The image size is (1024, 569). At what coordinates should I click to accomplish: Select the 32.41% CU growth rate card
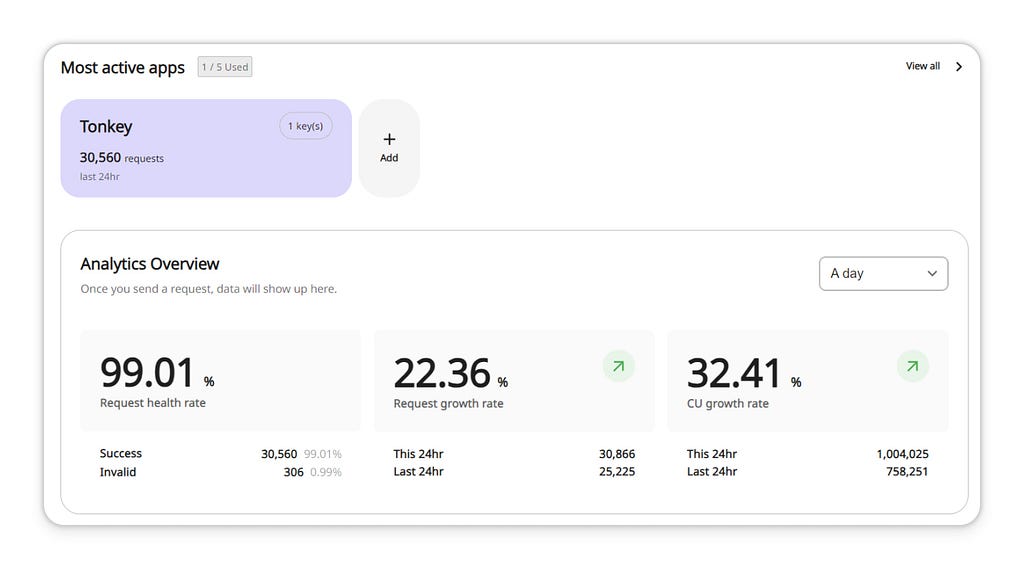(808, 380)
